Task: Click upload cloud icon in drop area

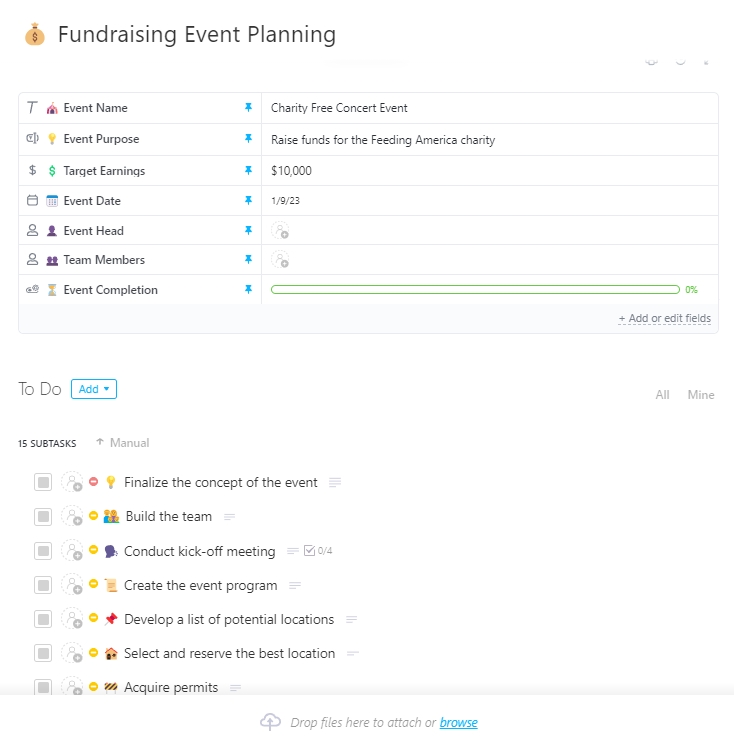Action: (270, 722)
